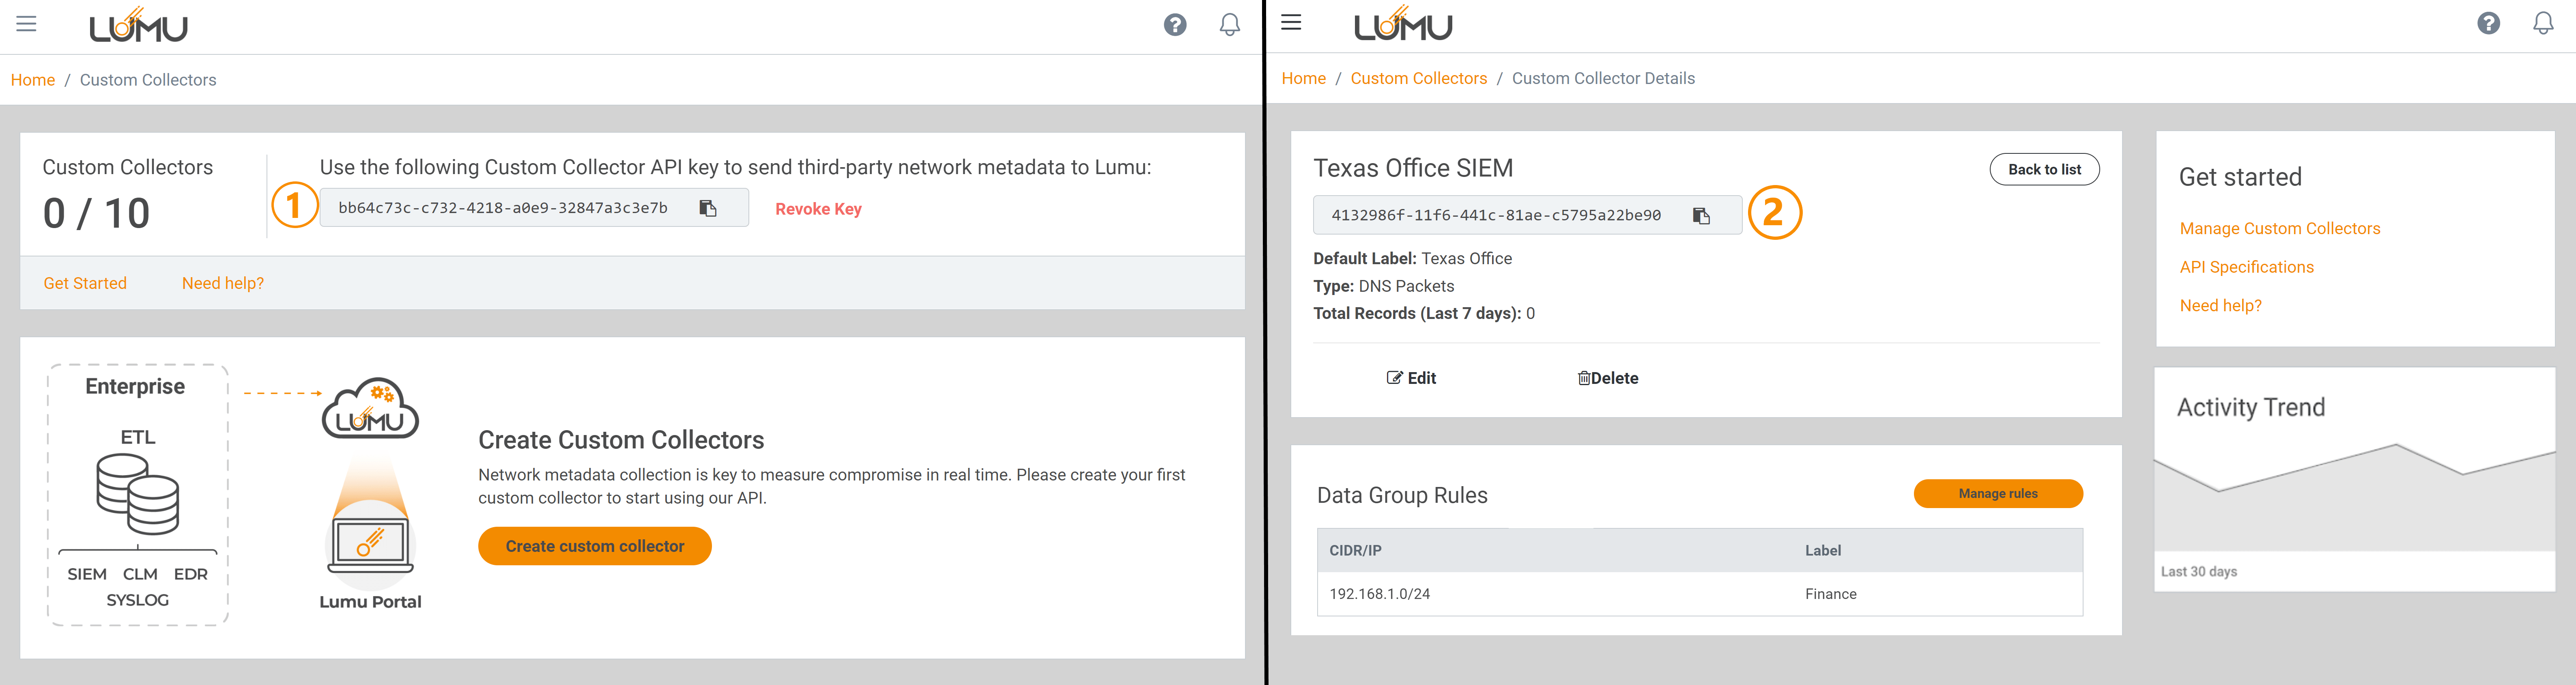Screen dimensions: 2576x685
Task: Open Manage Custom Collectors
Action: click(2280, 228)
